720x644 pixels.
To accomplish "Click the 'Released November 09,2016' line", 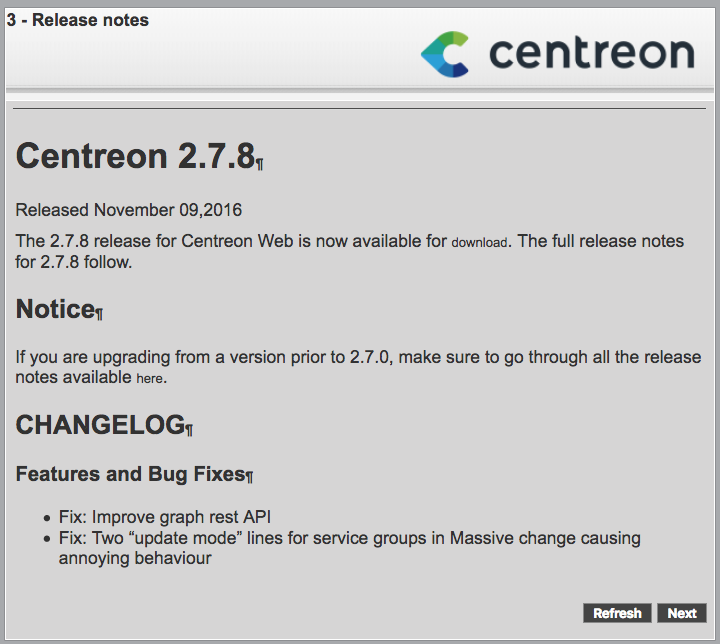I will tap(129, 210).
